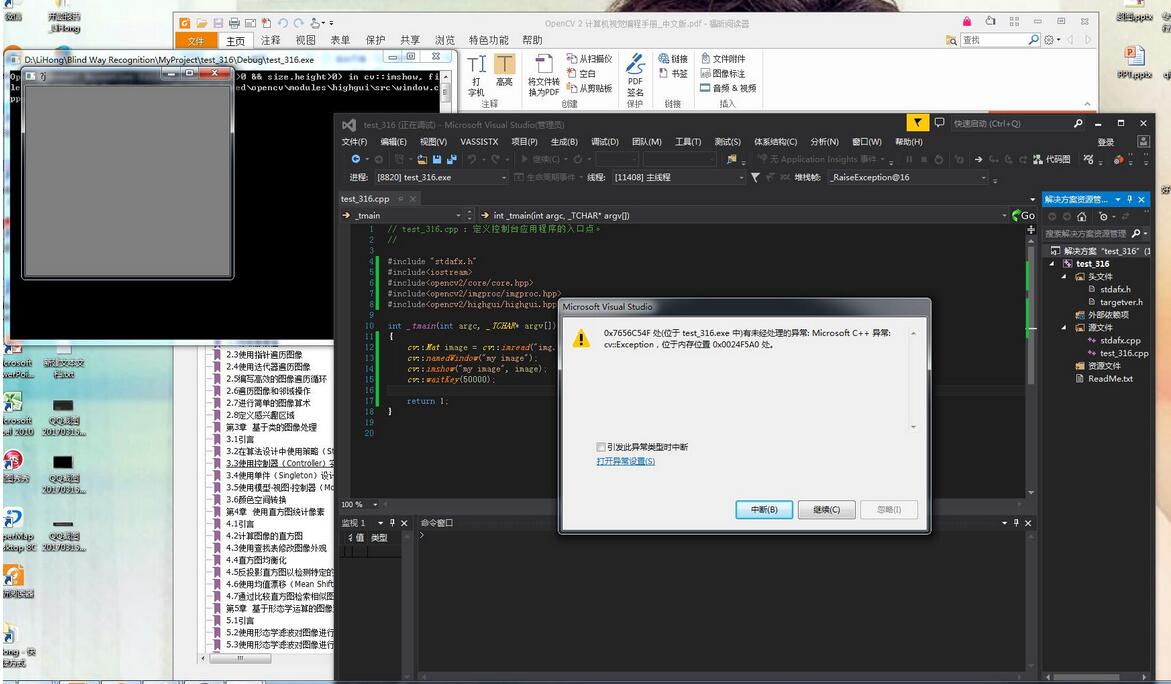Collapse the 源文件 folder in Solution Explorer
The image size is (1171, 684).
[x=1064, y=328]
